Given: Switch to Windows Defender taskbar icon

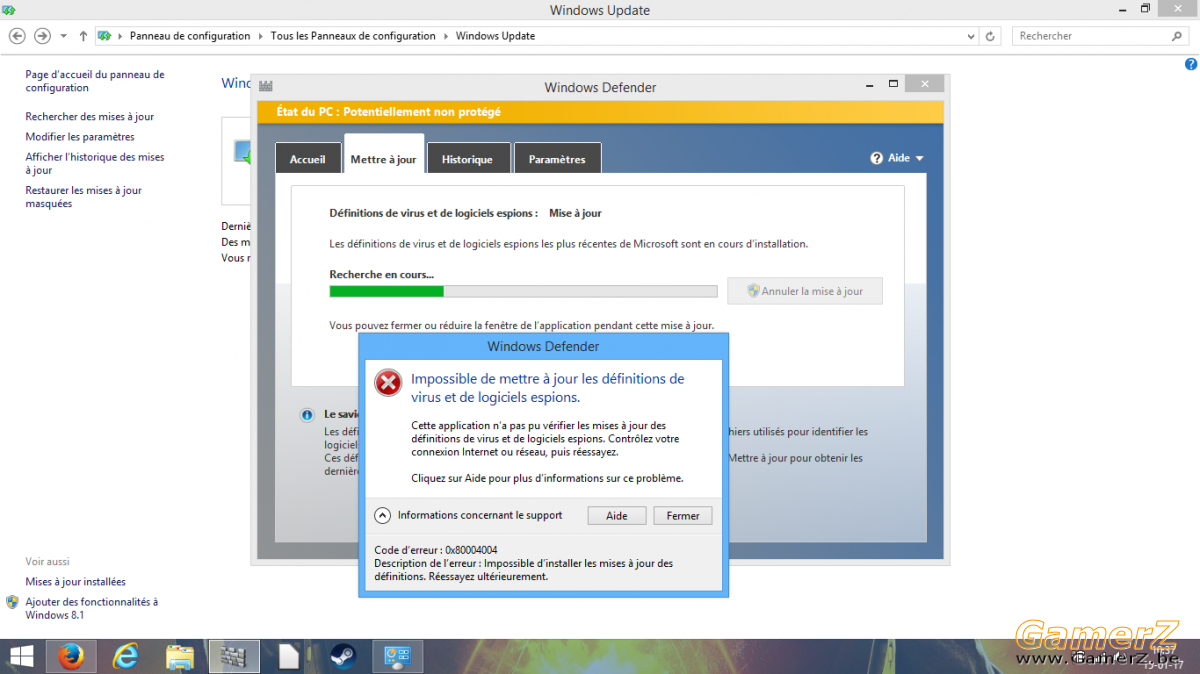Looking at the screenshot, I should pos(234,657).
